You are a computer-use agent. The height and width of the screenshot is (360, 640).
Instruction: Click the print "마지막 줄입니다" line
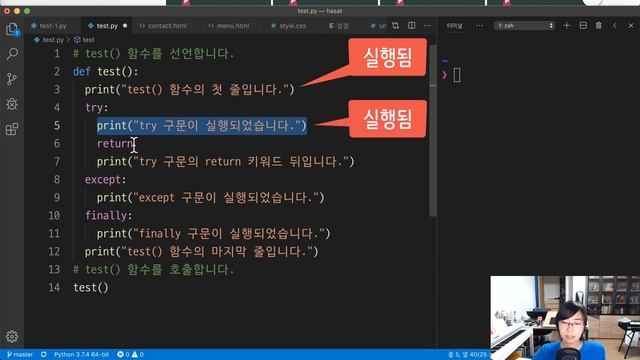pyautogui.click(x=201, y=251)
